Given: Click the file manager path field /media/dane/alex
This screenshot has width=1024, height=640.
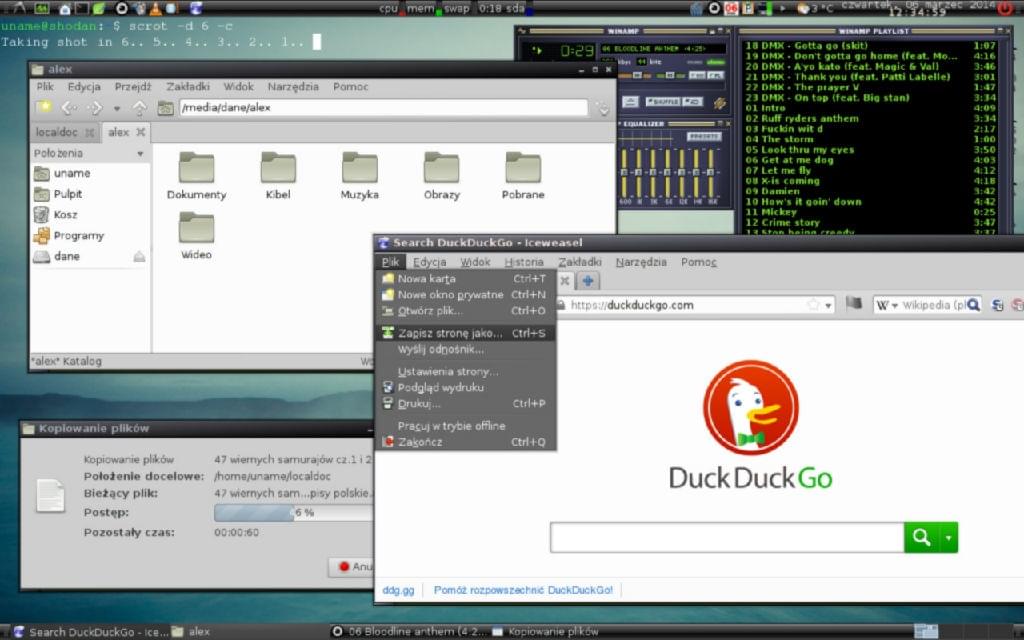Looking at the screenshot, I should click(x=383, y=108).
